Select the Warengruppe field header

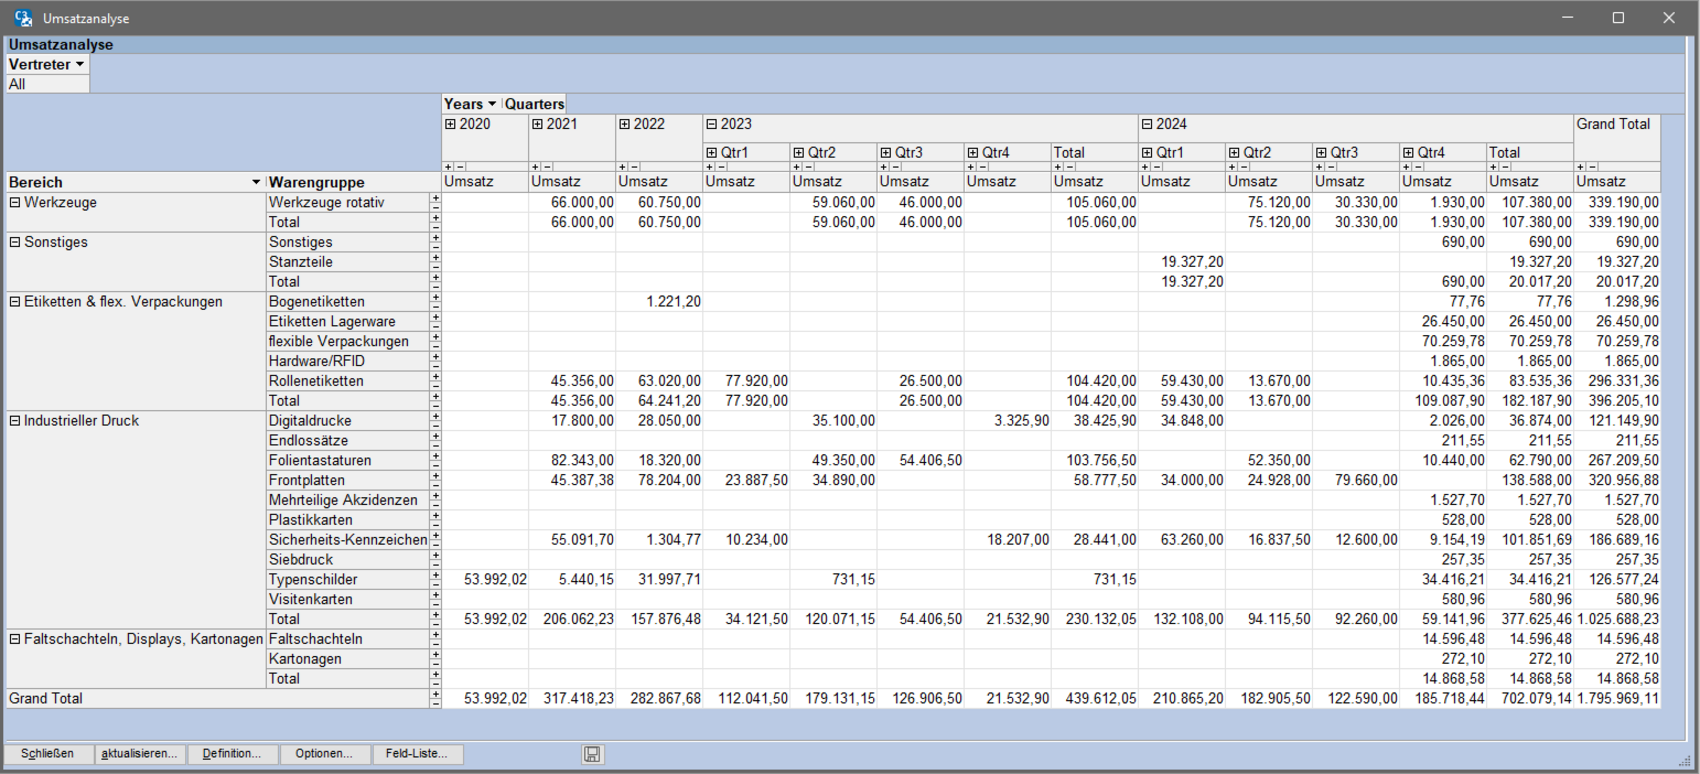[317, 182]
